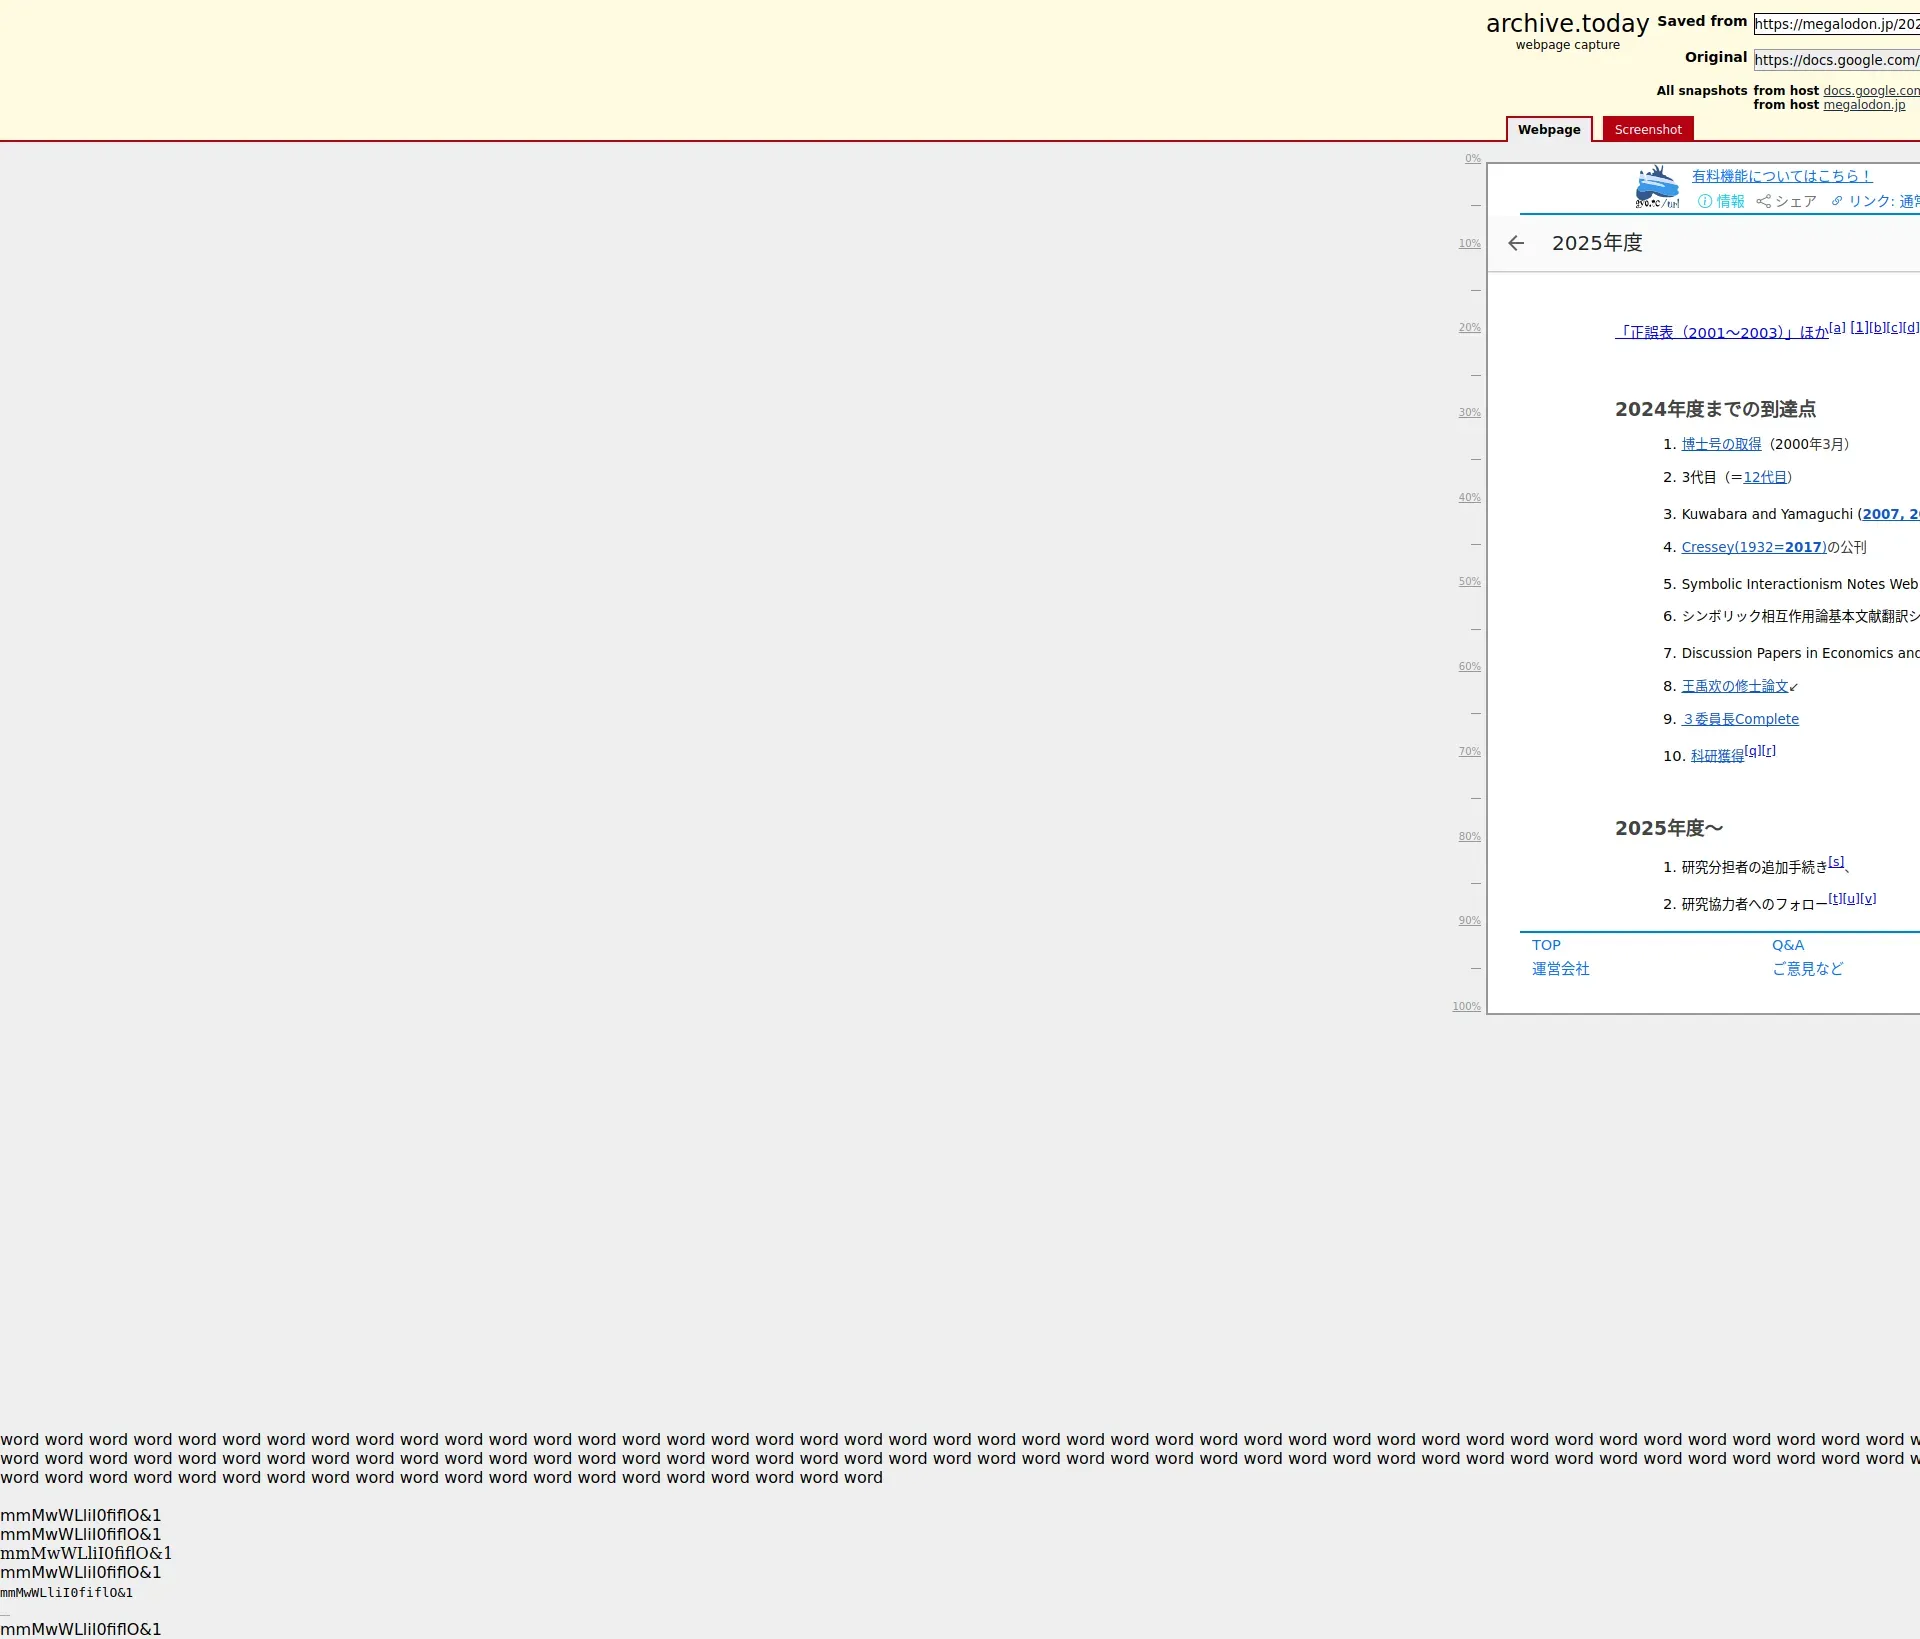The image size is (1920, 1639).
Task: Open megalodon.jp host snapshots link
Action: tap(1863, 105)
